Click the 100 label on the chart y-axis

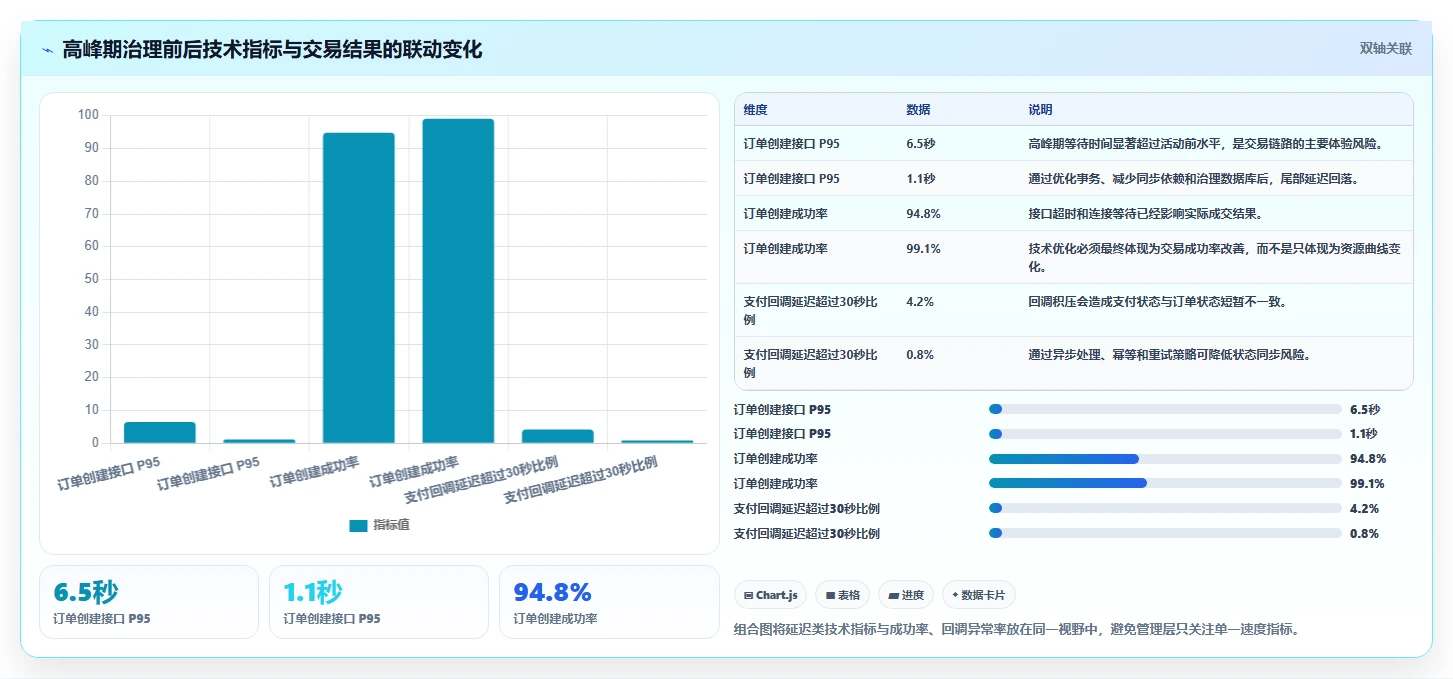tap(88, 115)
